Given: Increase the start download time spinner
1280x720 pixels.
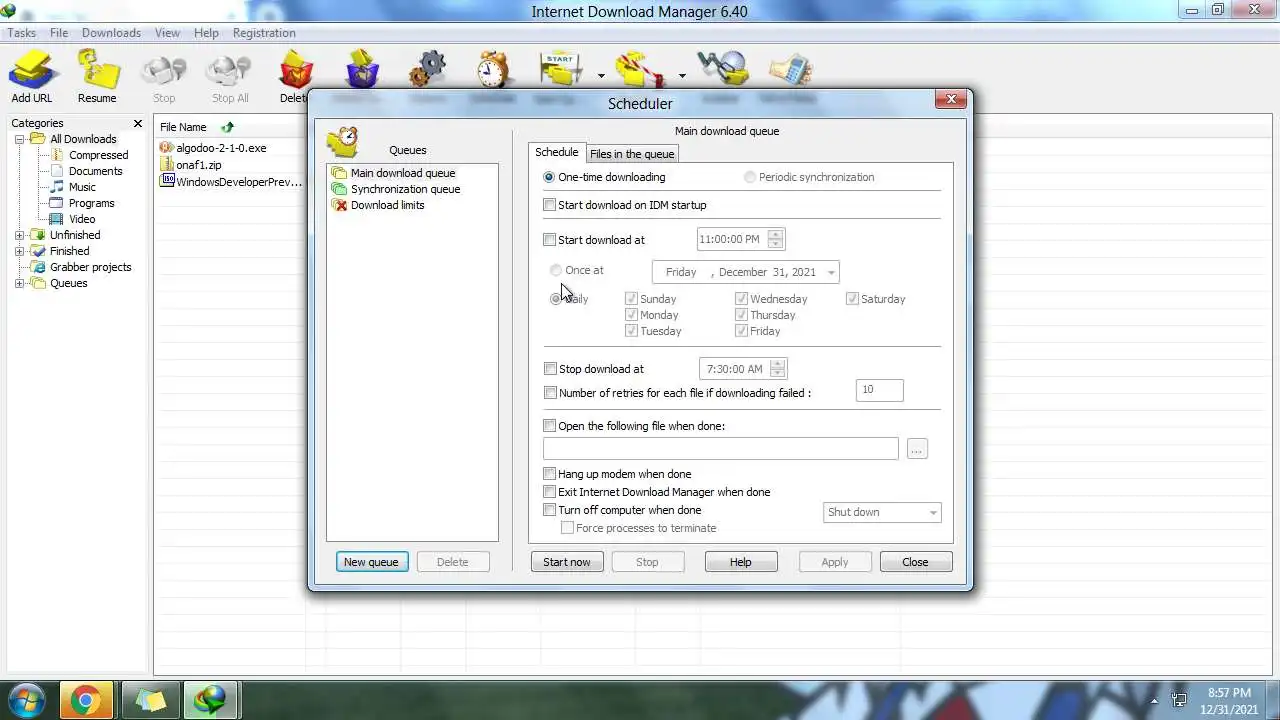Looking at the screenshot, I should click(x=775, y=235).
